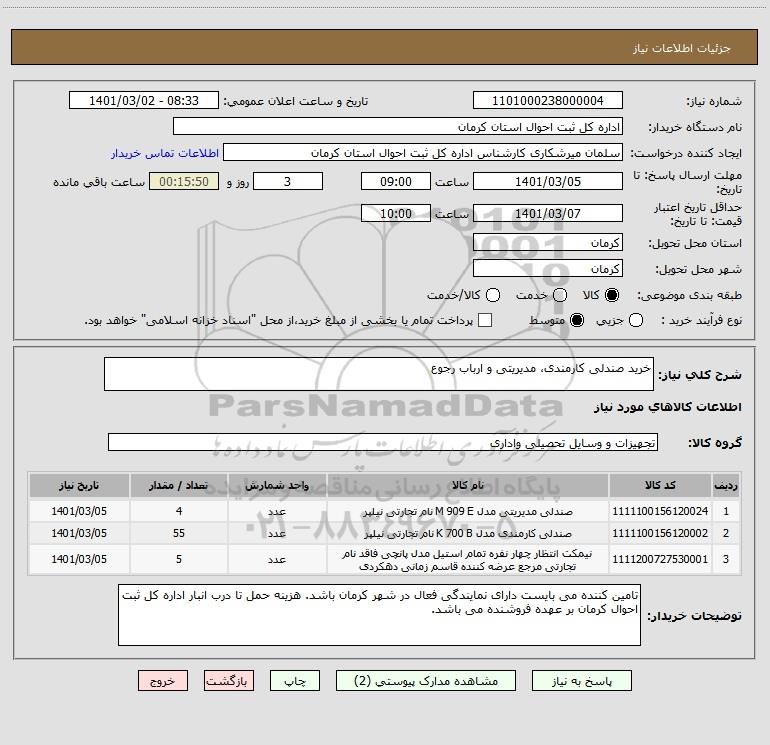
Task: Click the validity time field 10:00
Action: (x=396, y=213)
